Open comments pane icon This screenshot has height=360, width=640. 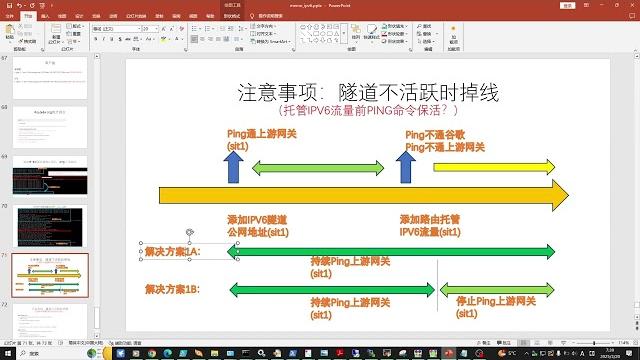(632, 16)
